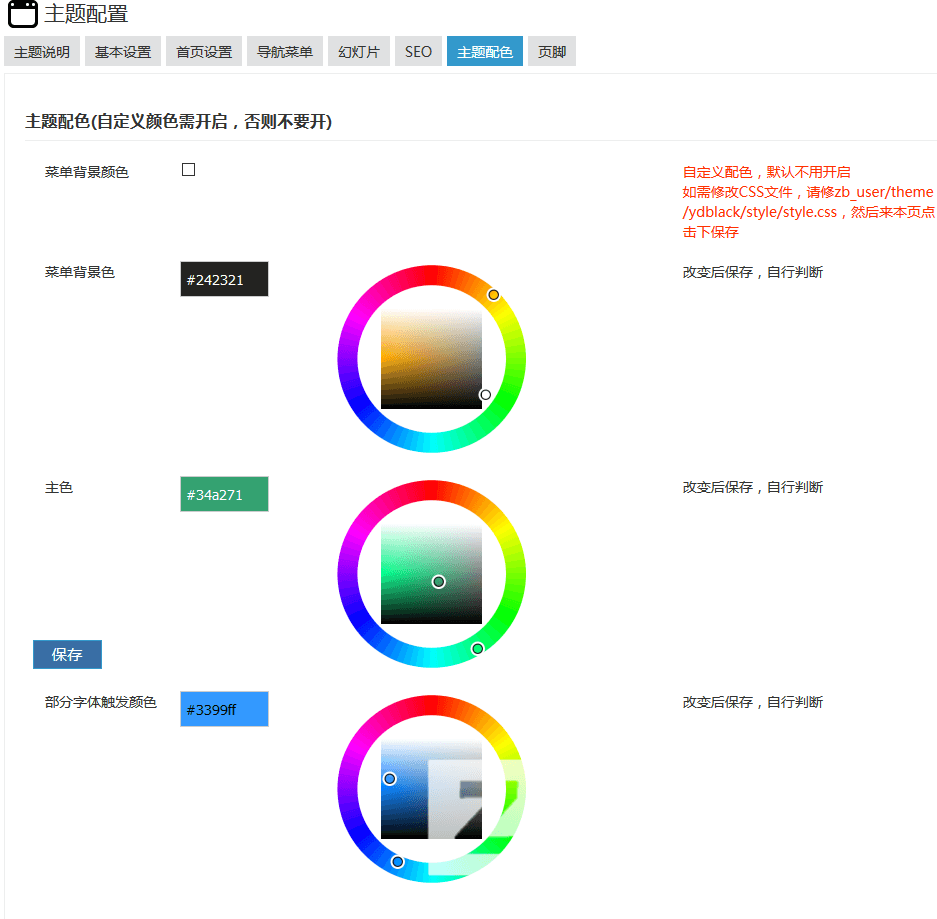Image resolution: width=937 pixels, height=919 pixels.
Task: Click the saturation marker in first color square
Action: point(485,394)
